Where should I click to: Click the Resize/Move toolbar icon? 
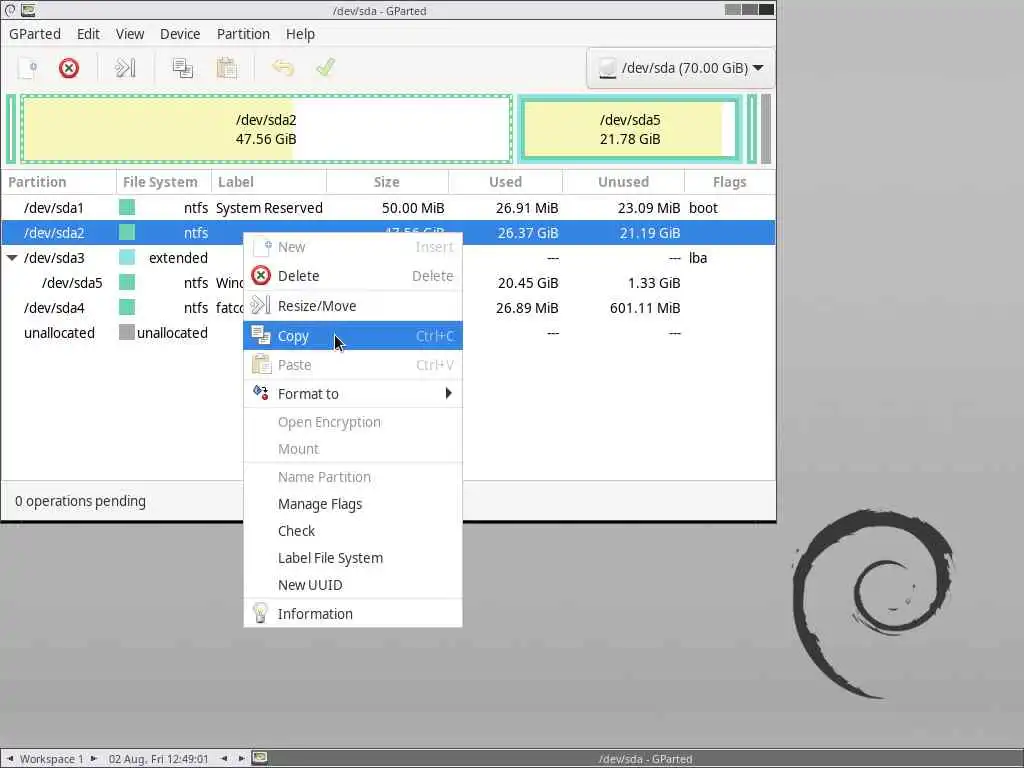125,68
